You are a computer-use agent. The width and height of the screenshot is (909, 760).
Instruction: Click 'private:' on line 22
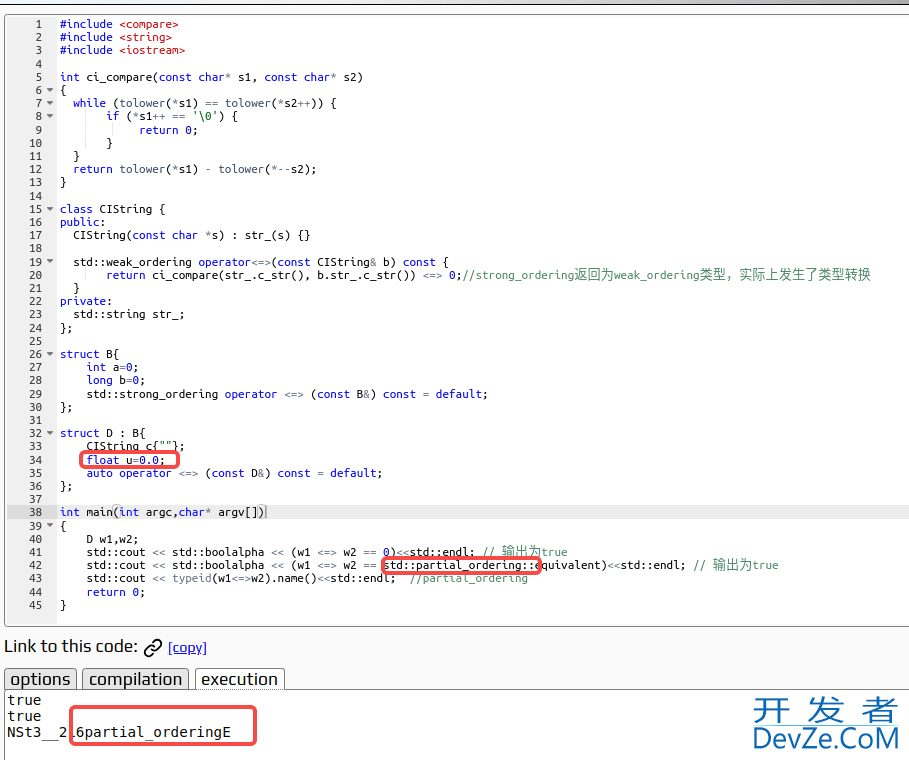(86, 301)
